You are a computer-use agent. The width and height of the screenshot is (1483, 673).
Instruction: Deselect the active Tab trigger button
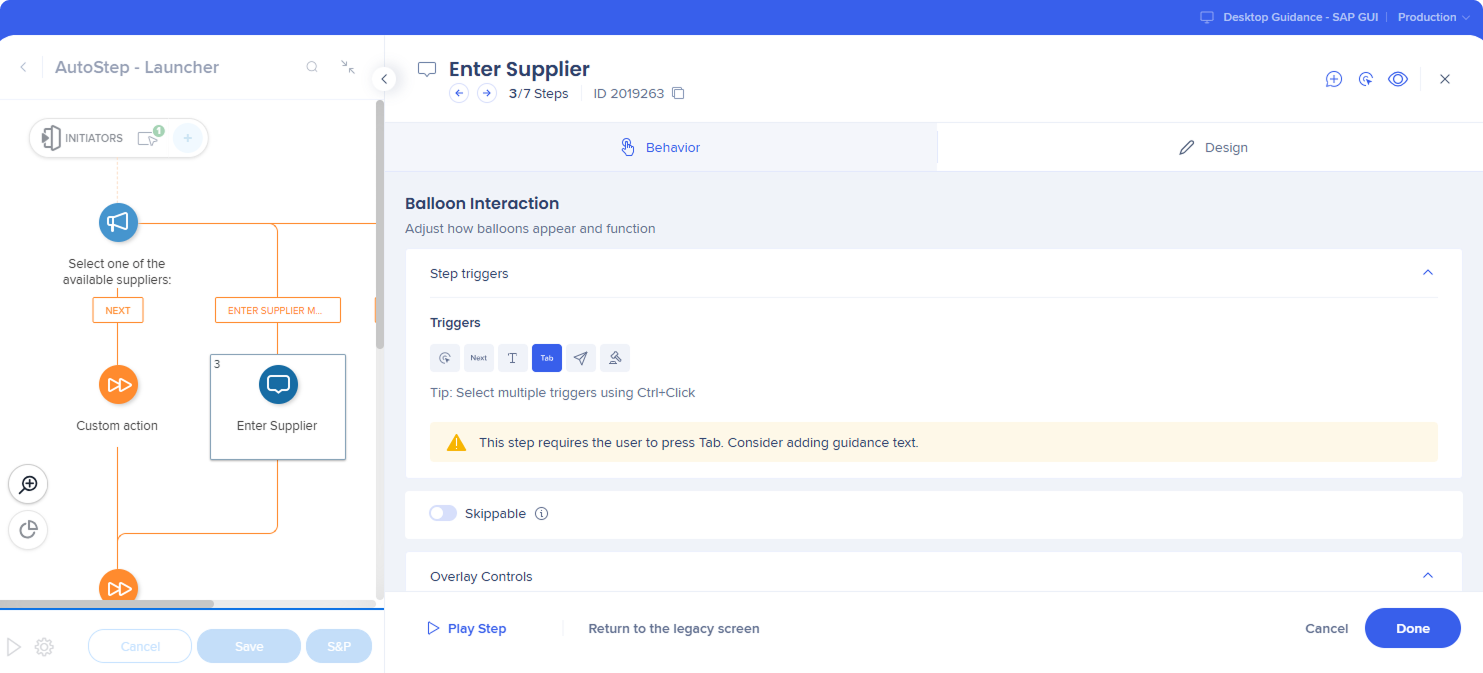point(547,358)
